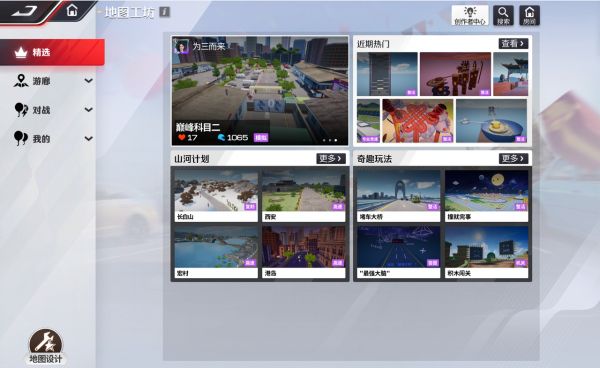
Task: Click the info icon beside 地图工坊
Action: (165, 12)
